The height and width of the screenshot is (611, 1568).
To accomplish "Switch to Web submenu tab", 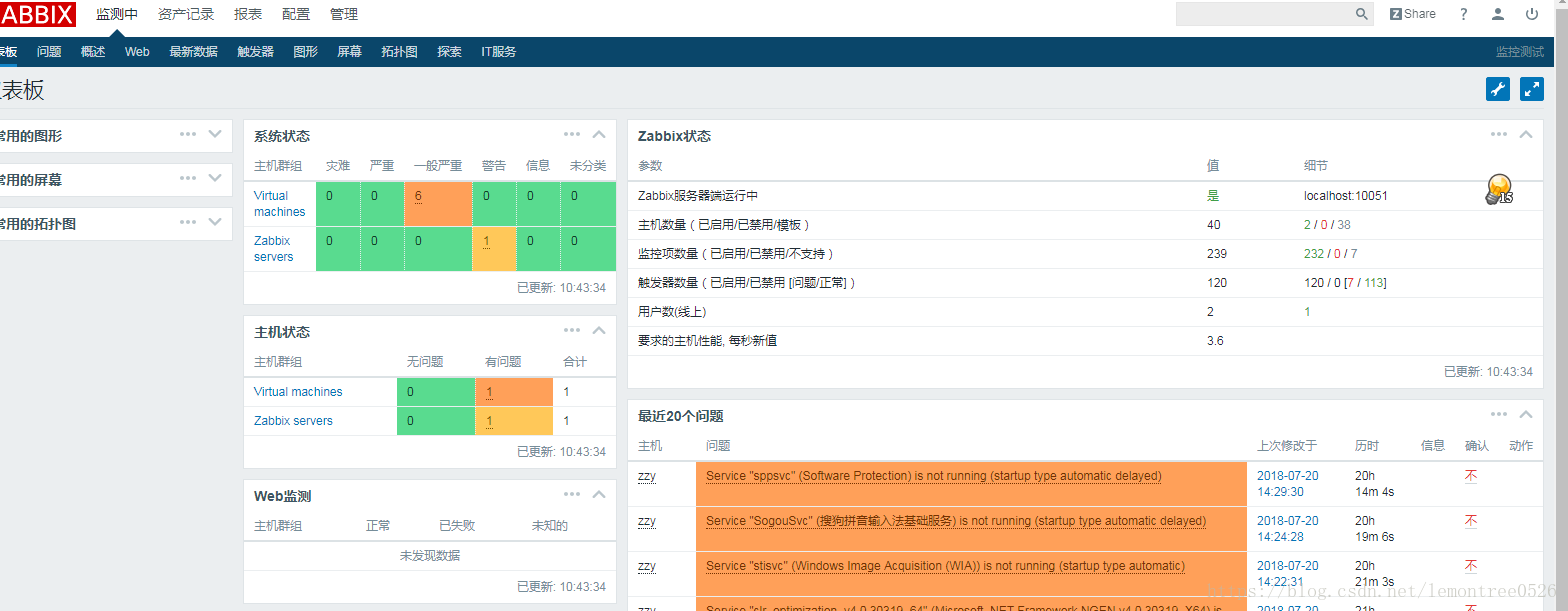I will 137,52.
